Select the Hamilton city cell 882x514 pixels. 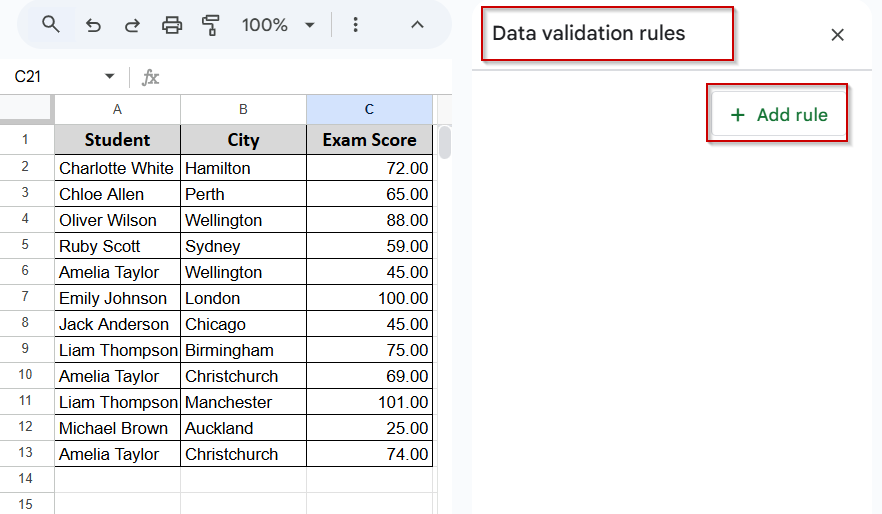[x=243, y=168]
